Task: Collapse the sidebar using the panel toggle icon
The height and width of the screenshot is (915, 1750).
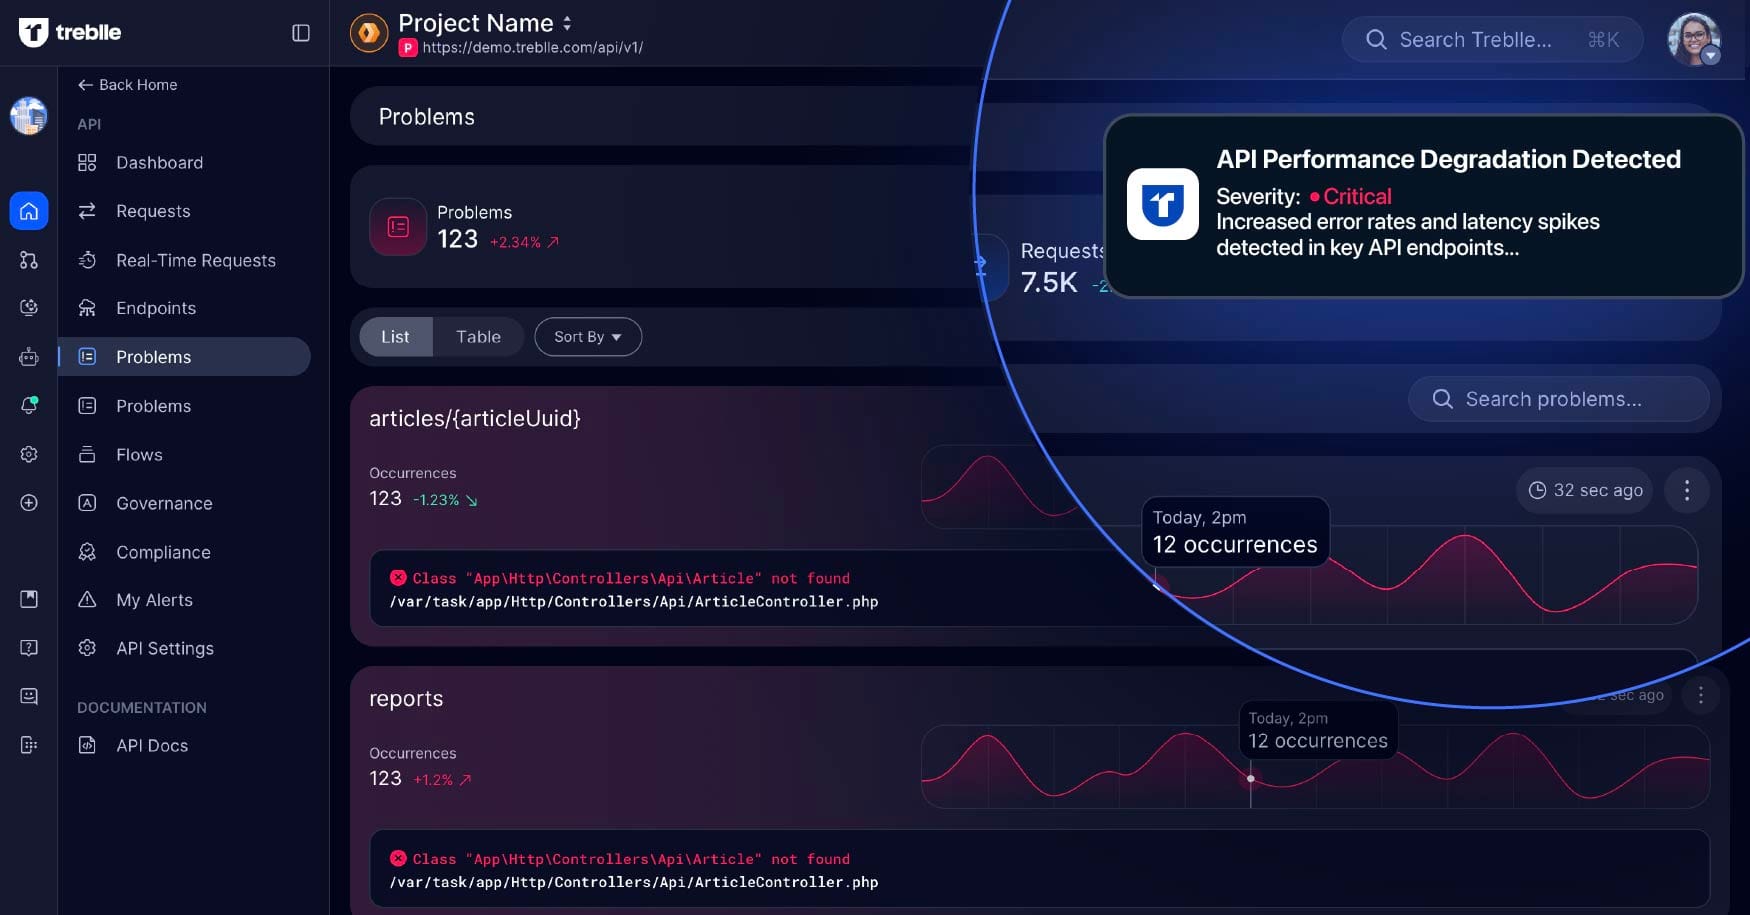Action: tap(301, 33)
